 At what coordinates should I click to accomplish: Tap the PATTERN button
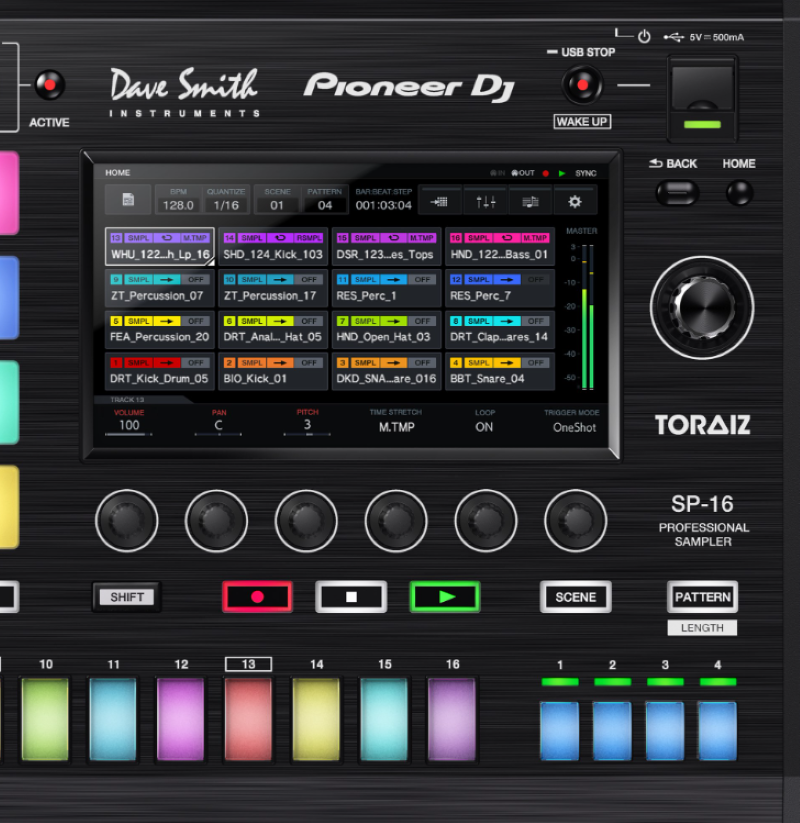pos(702,597)
